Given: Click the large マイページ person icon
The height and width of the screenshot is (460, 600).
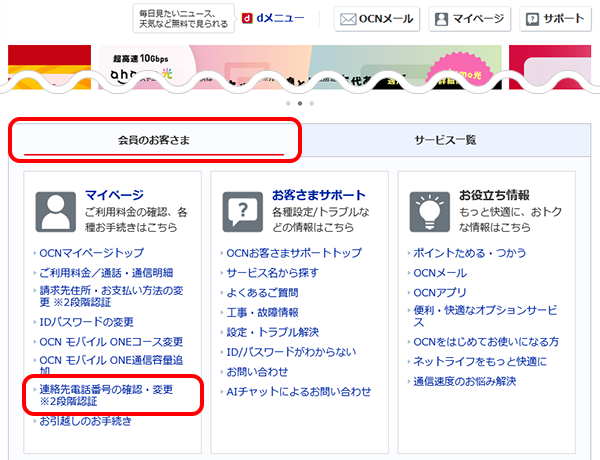Looking at the screenshot, I should (x=55, y=212).
